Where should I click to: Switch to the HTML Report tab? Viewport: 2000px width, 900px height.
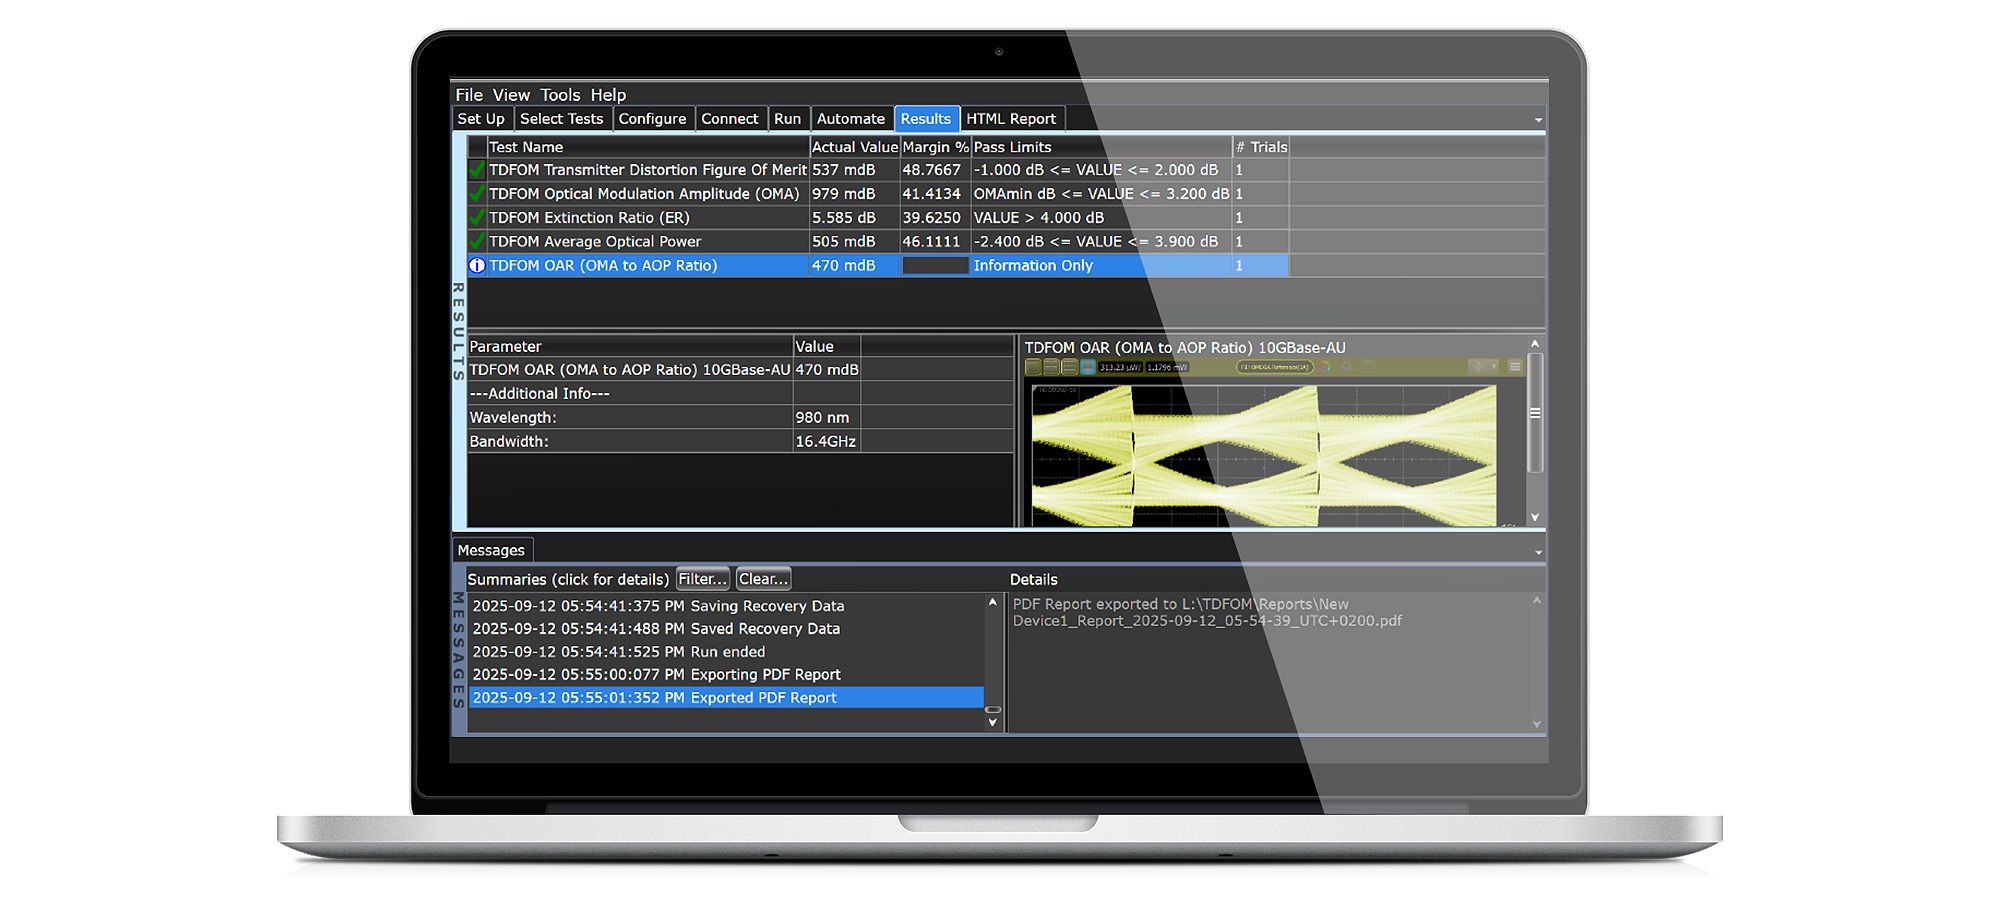(1010, 119)
